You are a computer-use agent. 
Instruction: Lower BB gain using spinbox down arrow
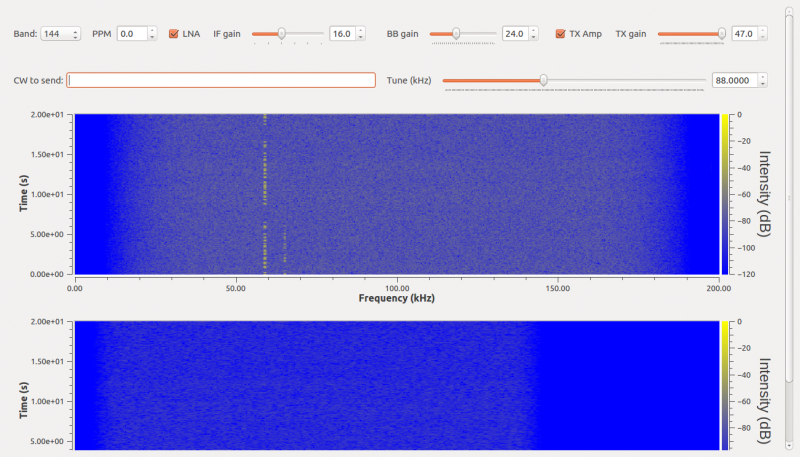point(534,37)
